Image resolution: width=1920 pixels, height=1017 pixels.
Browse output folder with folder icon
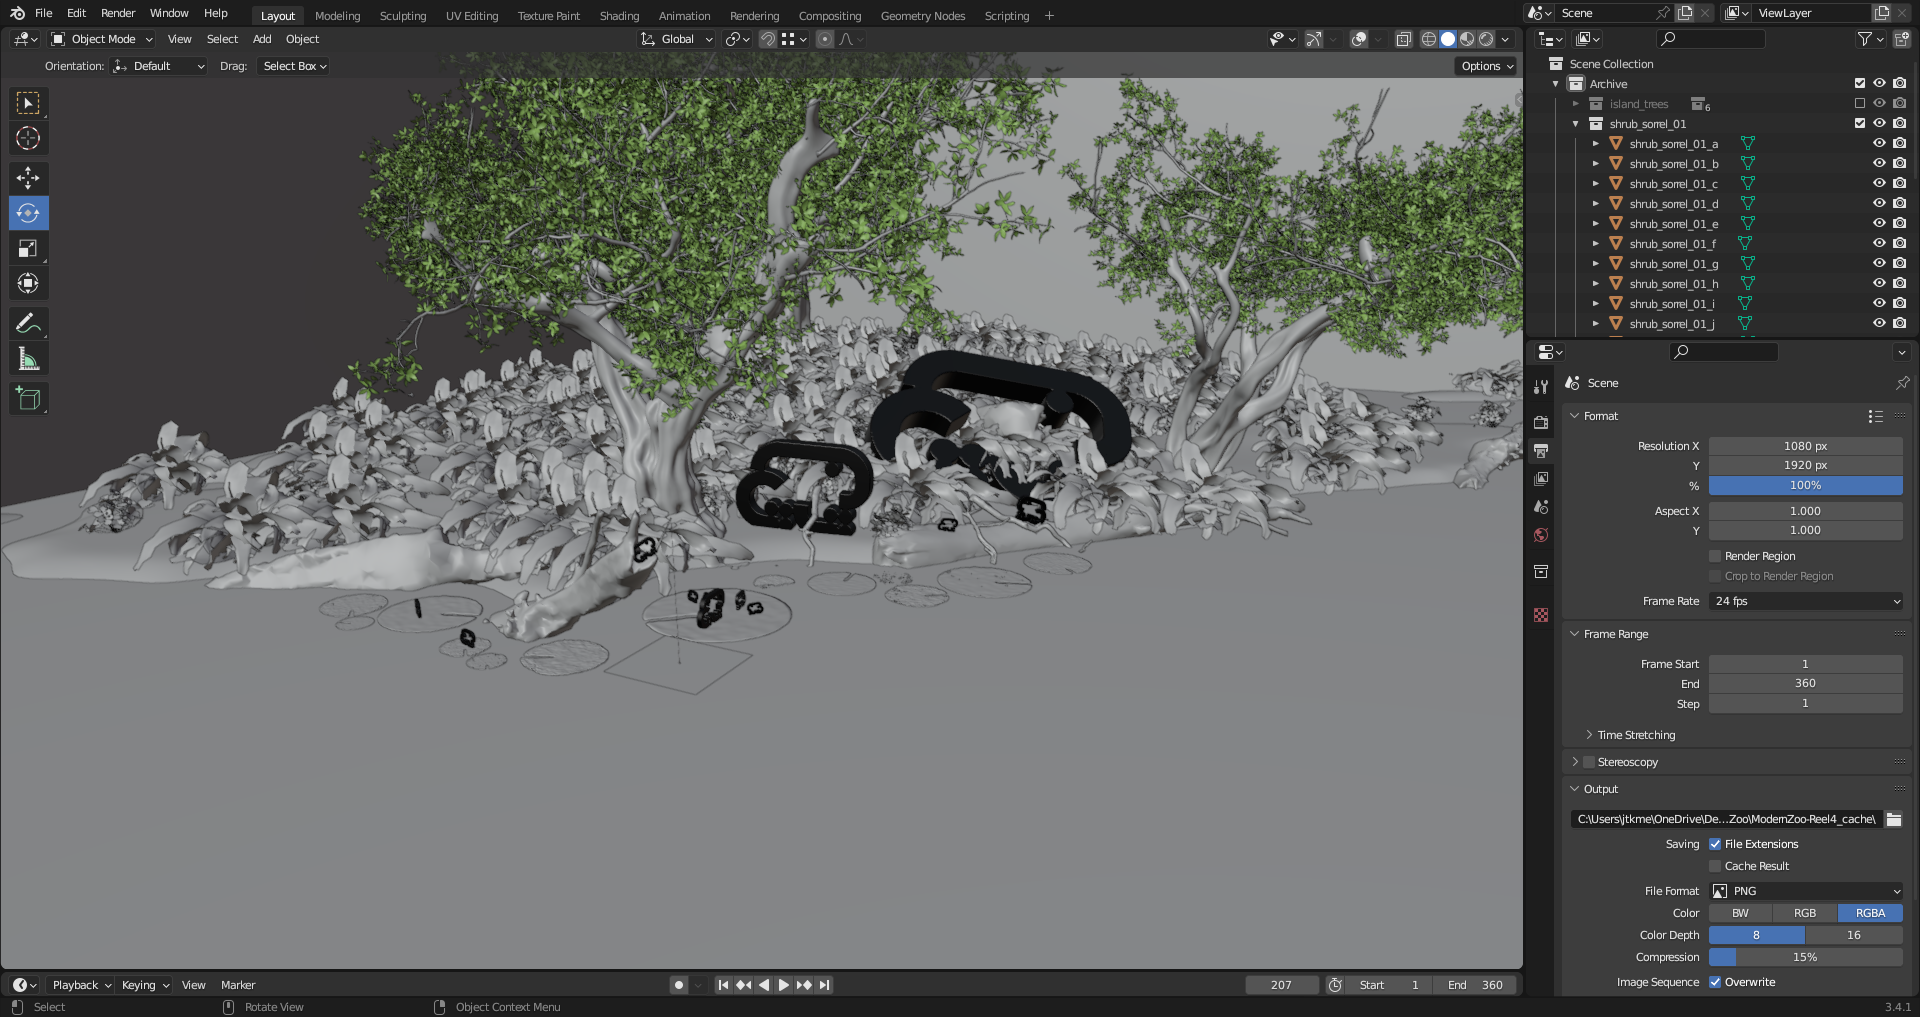point(1894,819)
